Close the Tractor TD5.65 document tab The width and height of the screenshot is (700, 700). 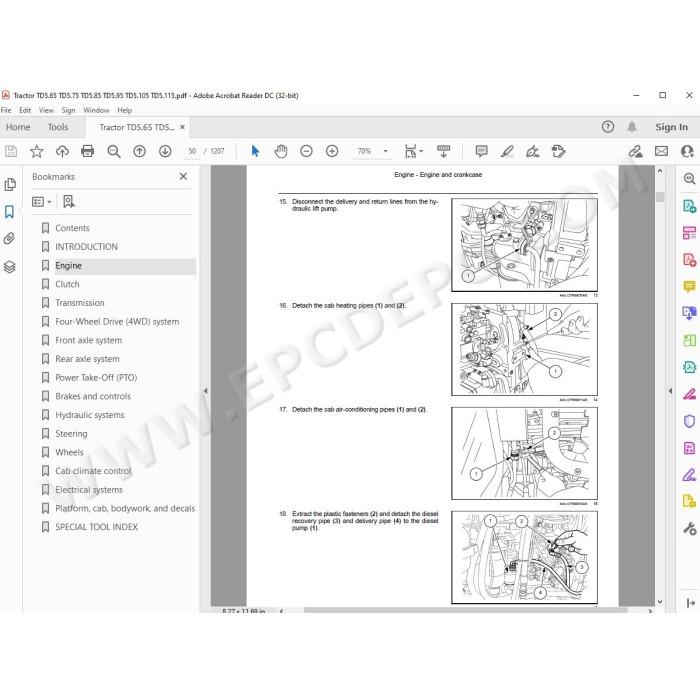[x=182, y=127]
